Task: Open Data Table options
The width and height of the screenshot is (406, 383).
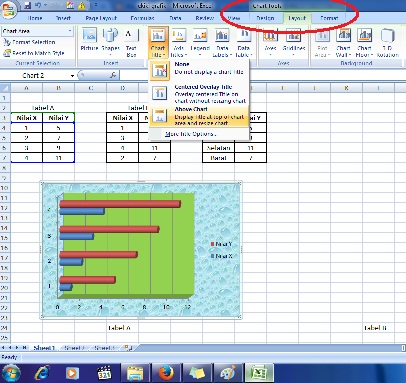Action: point(244,42)
